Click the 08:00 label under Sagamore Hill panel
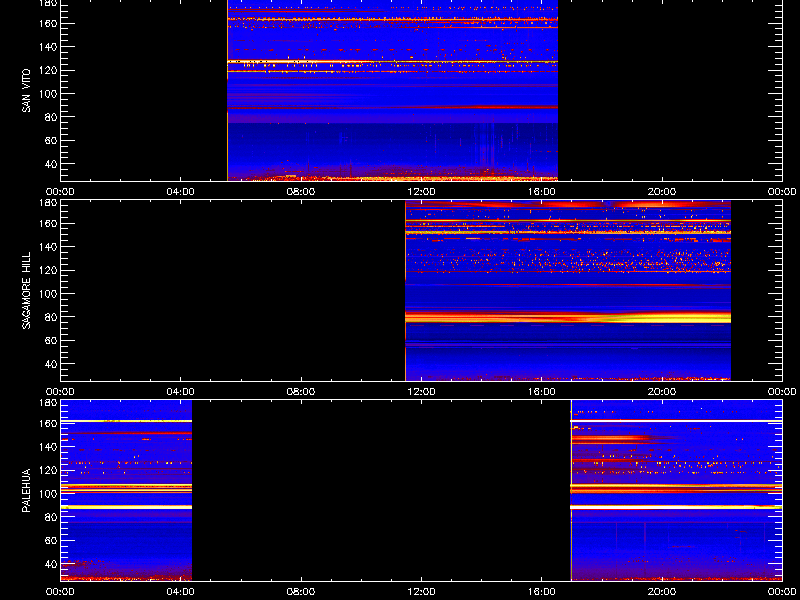 pyautogui.click(x=301, y=392)
